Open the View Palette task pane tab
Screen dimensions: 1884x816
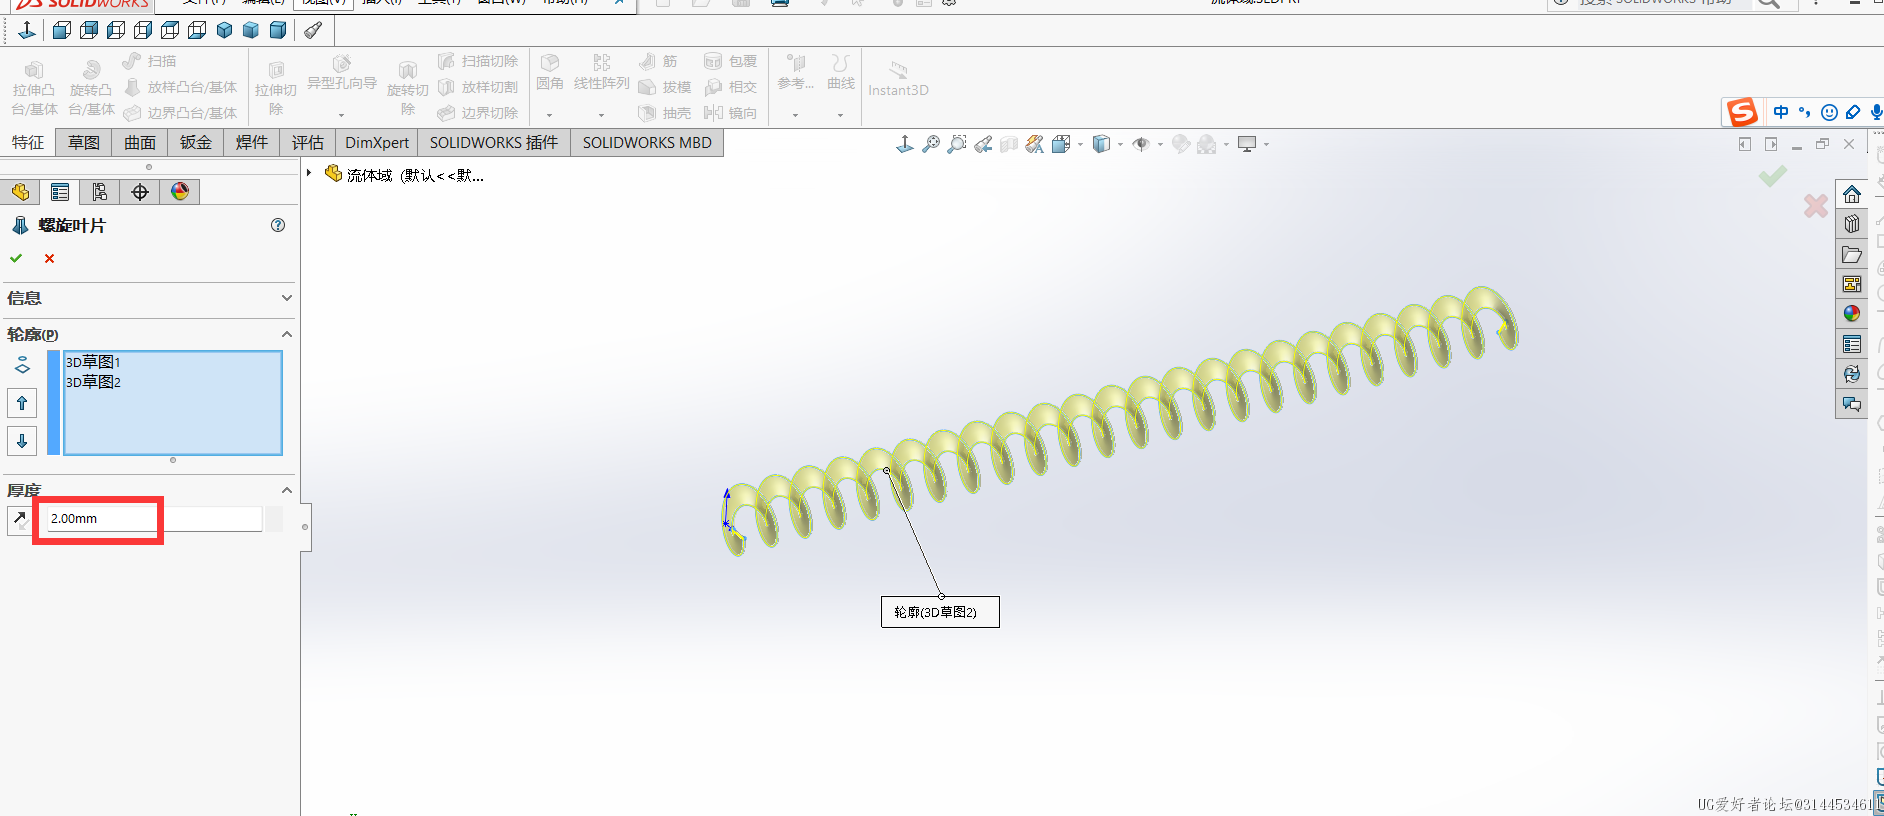[x=1852, y=284]
